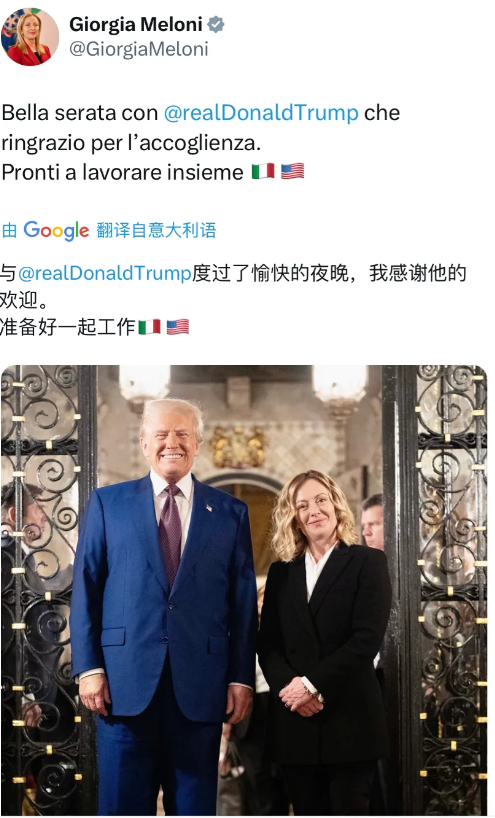Open @realDonaldTrump mention in Italian text
Viewport: 495px width, 818px height.
[x=261, y=113]
